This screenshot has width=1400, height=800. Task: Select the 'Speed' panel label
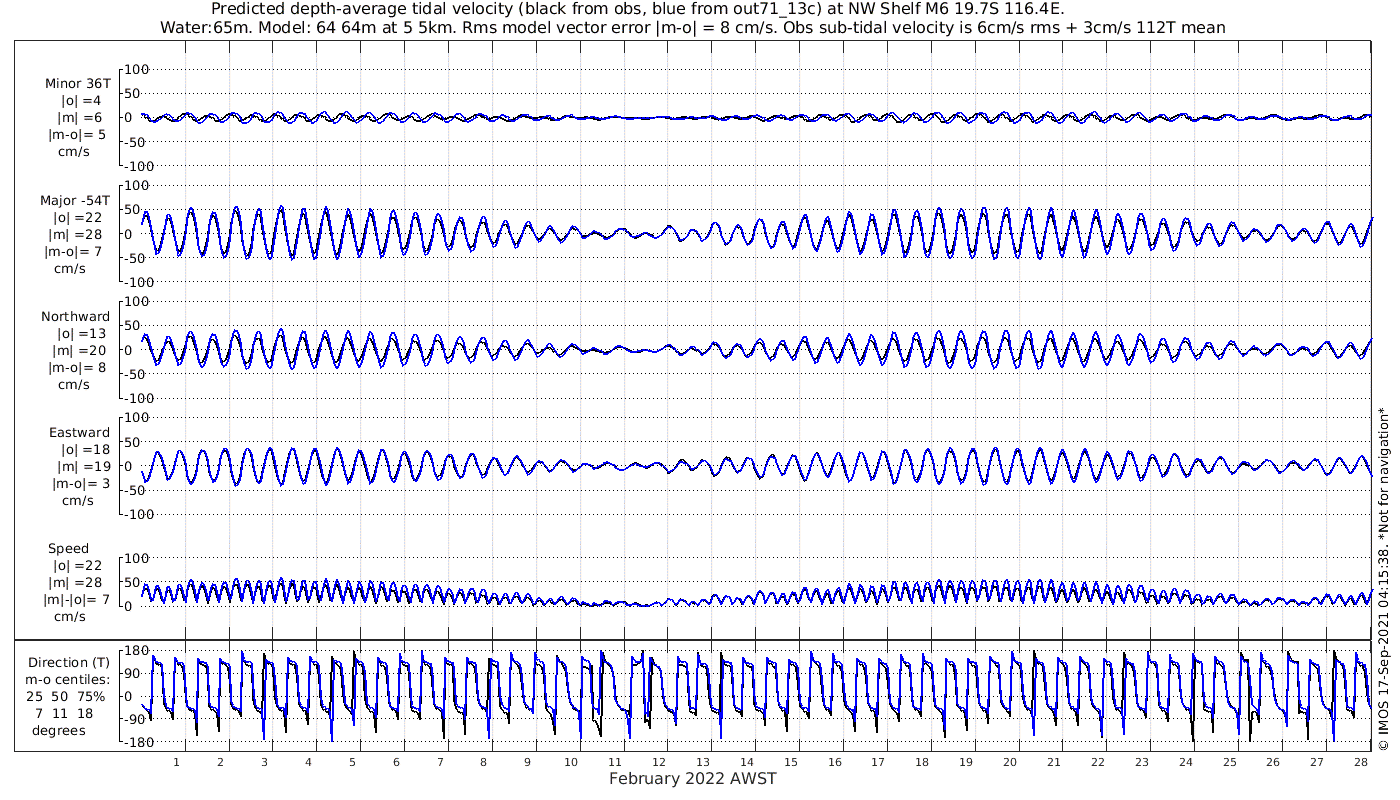(x=68, y=549)
